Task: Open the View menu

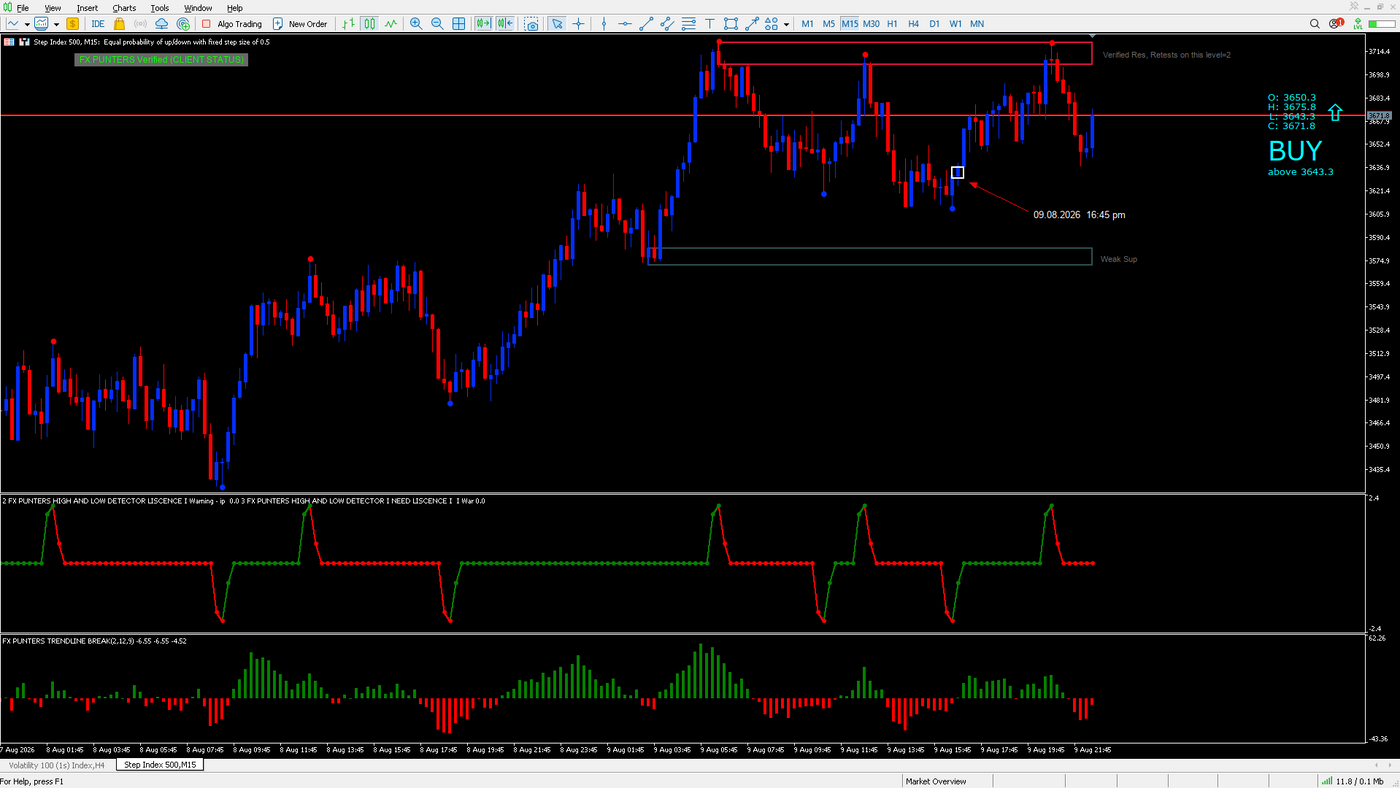Action: click(x=52, y=8)
